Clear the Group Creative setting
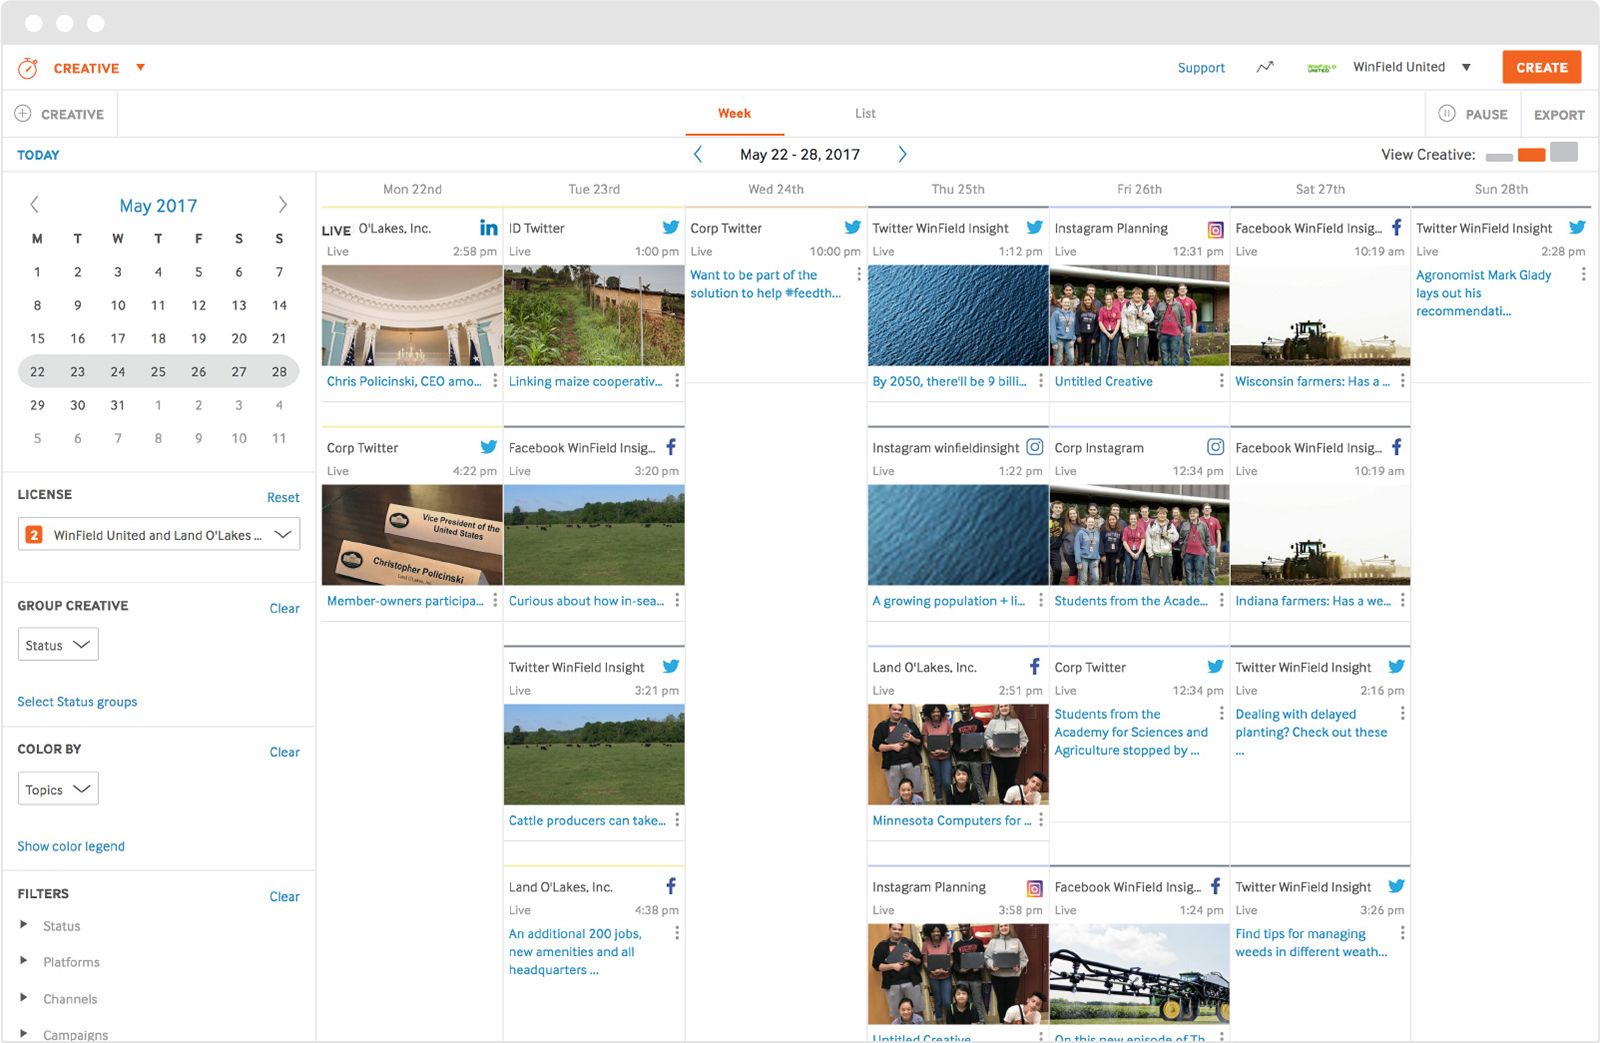 [284, 608]
